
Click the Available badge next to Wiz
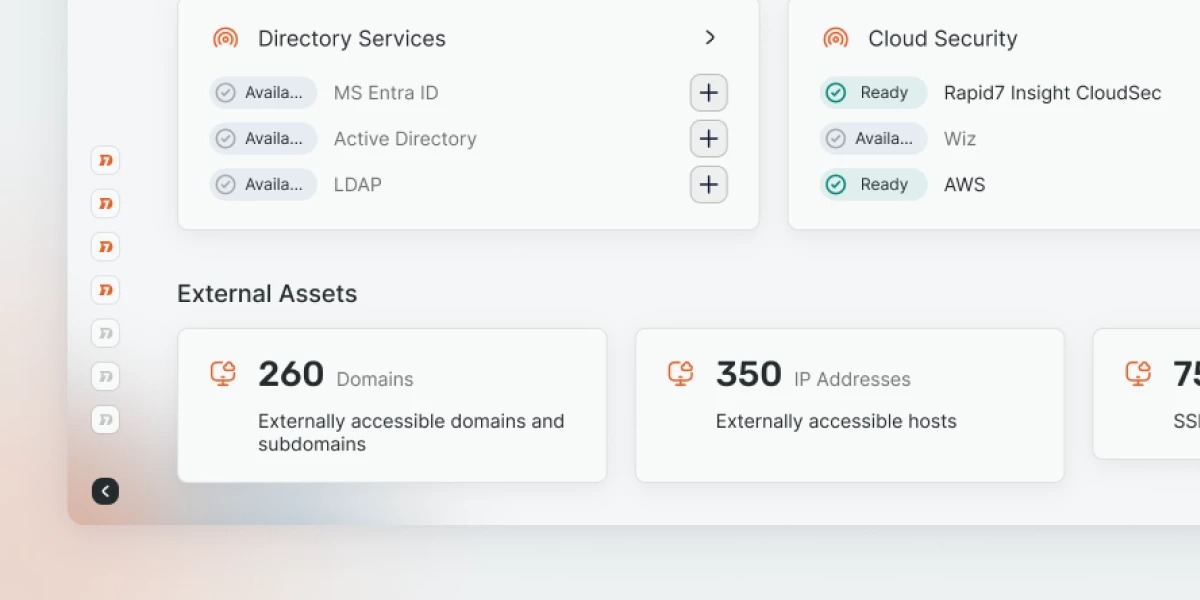tap(873, 139)
